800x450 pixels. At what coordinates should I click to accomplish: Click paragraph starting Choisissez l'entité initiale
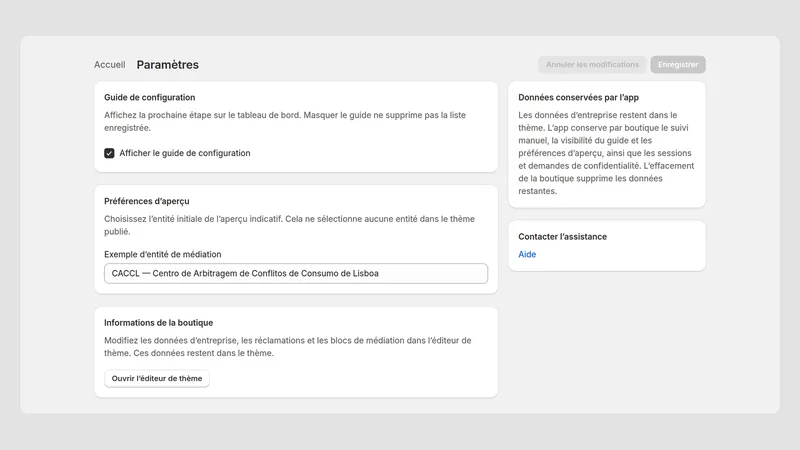[x=289, y=225]
